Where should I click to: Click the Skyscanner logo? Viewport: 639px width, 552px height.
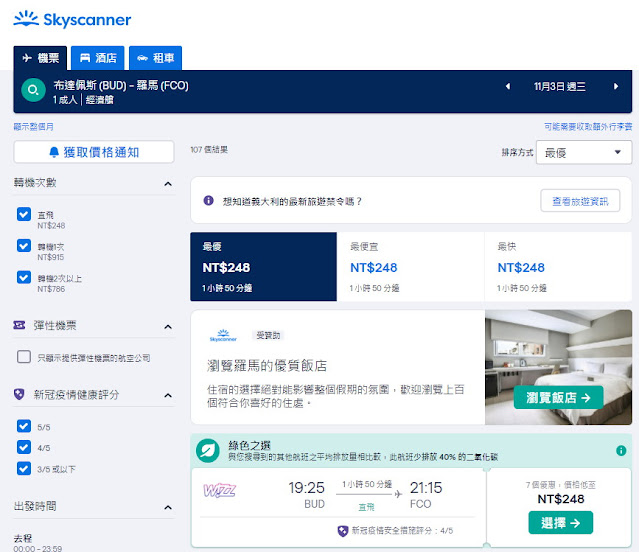pyautogui.click(x=72, y=19)
